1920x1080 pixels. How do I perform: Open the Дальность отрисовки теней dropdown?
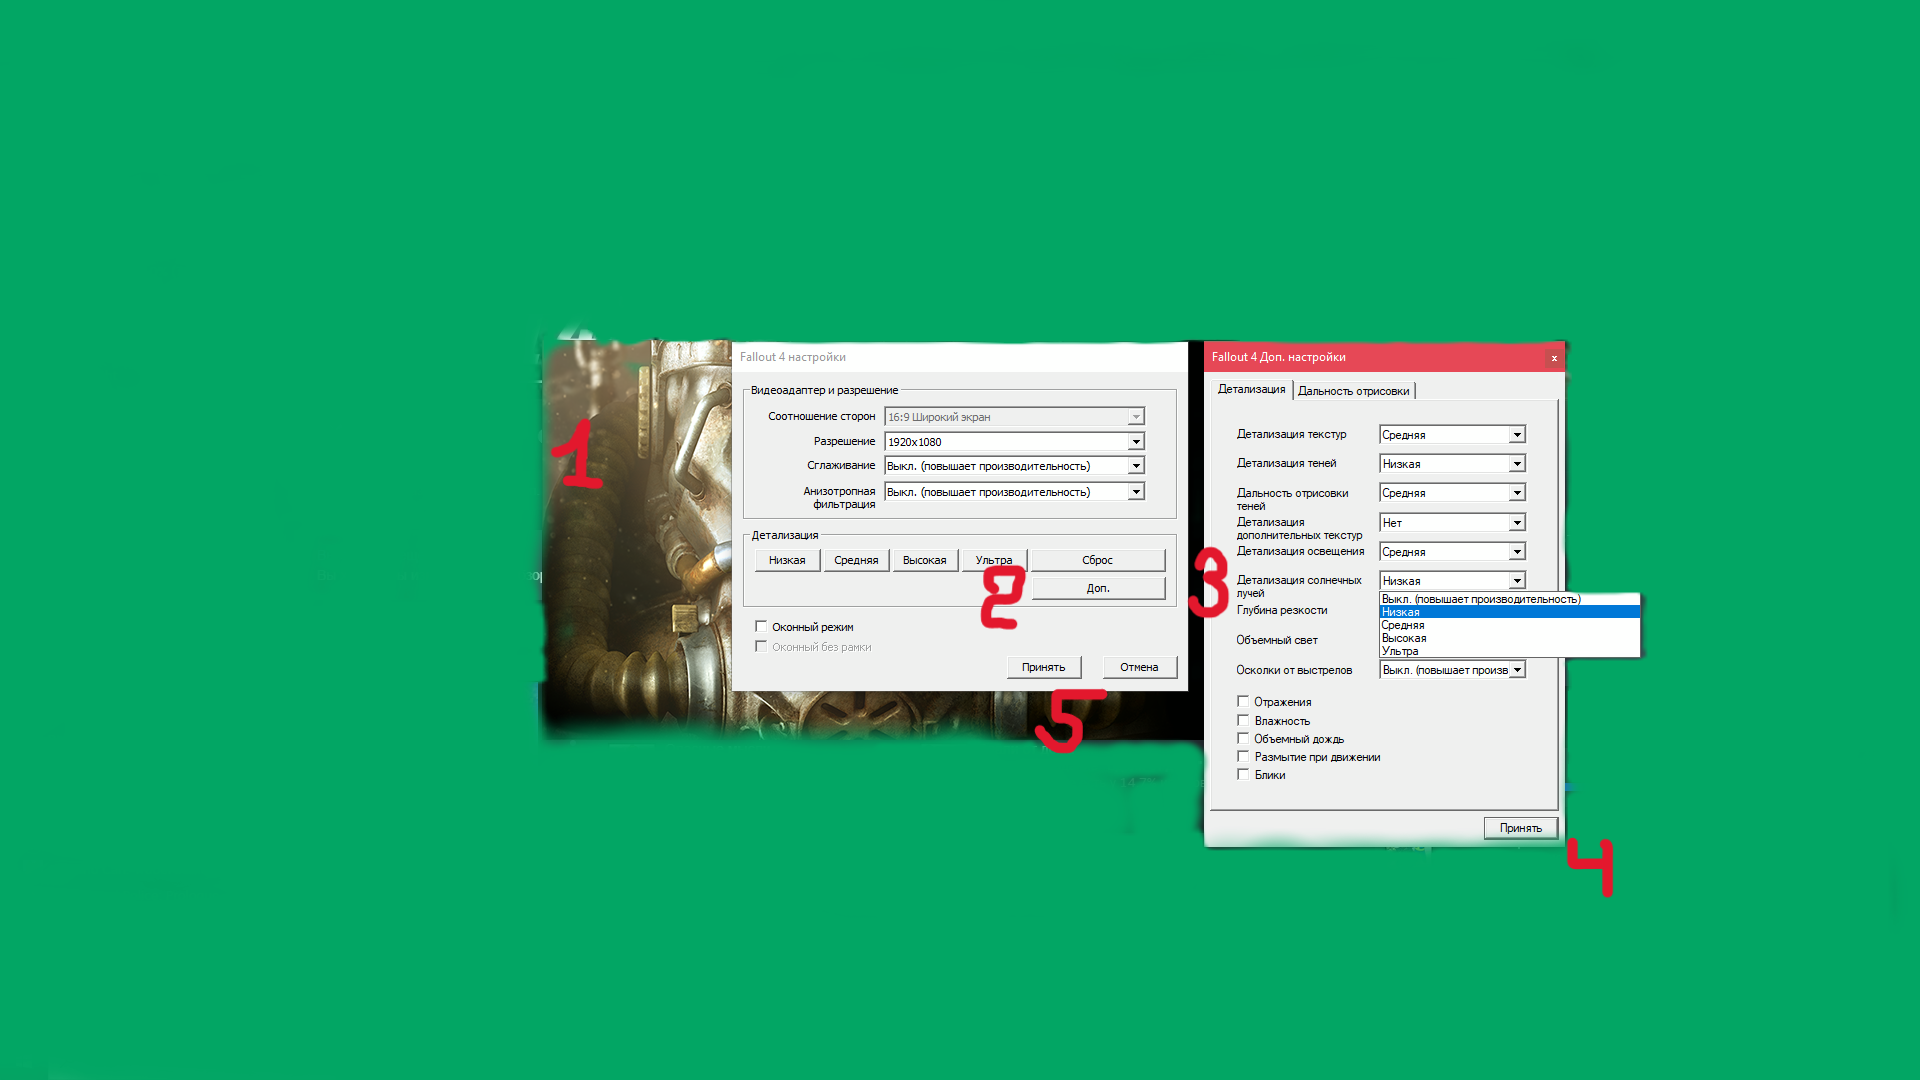pos(1452,493)
